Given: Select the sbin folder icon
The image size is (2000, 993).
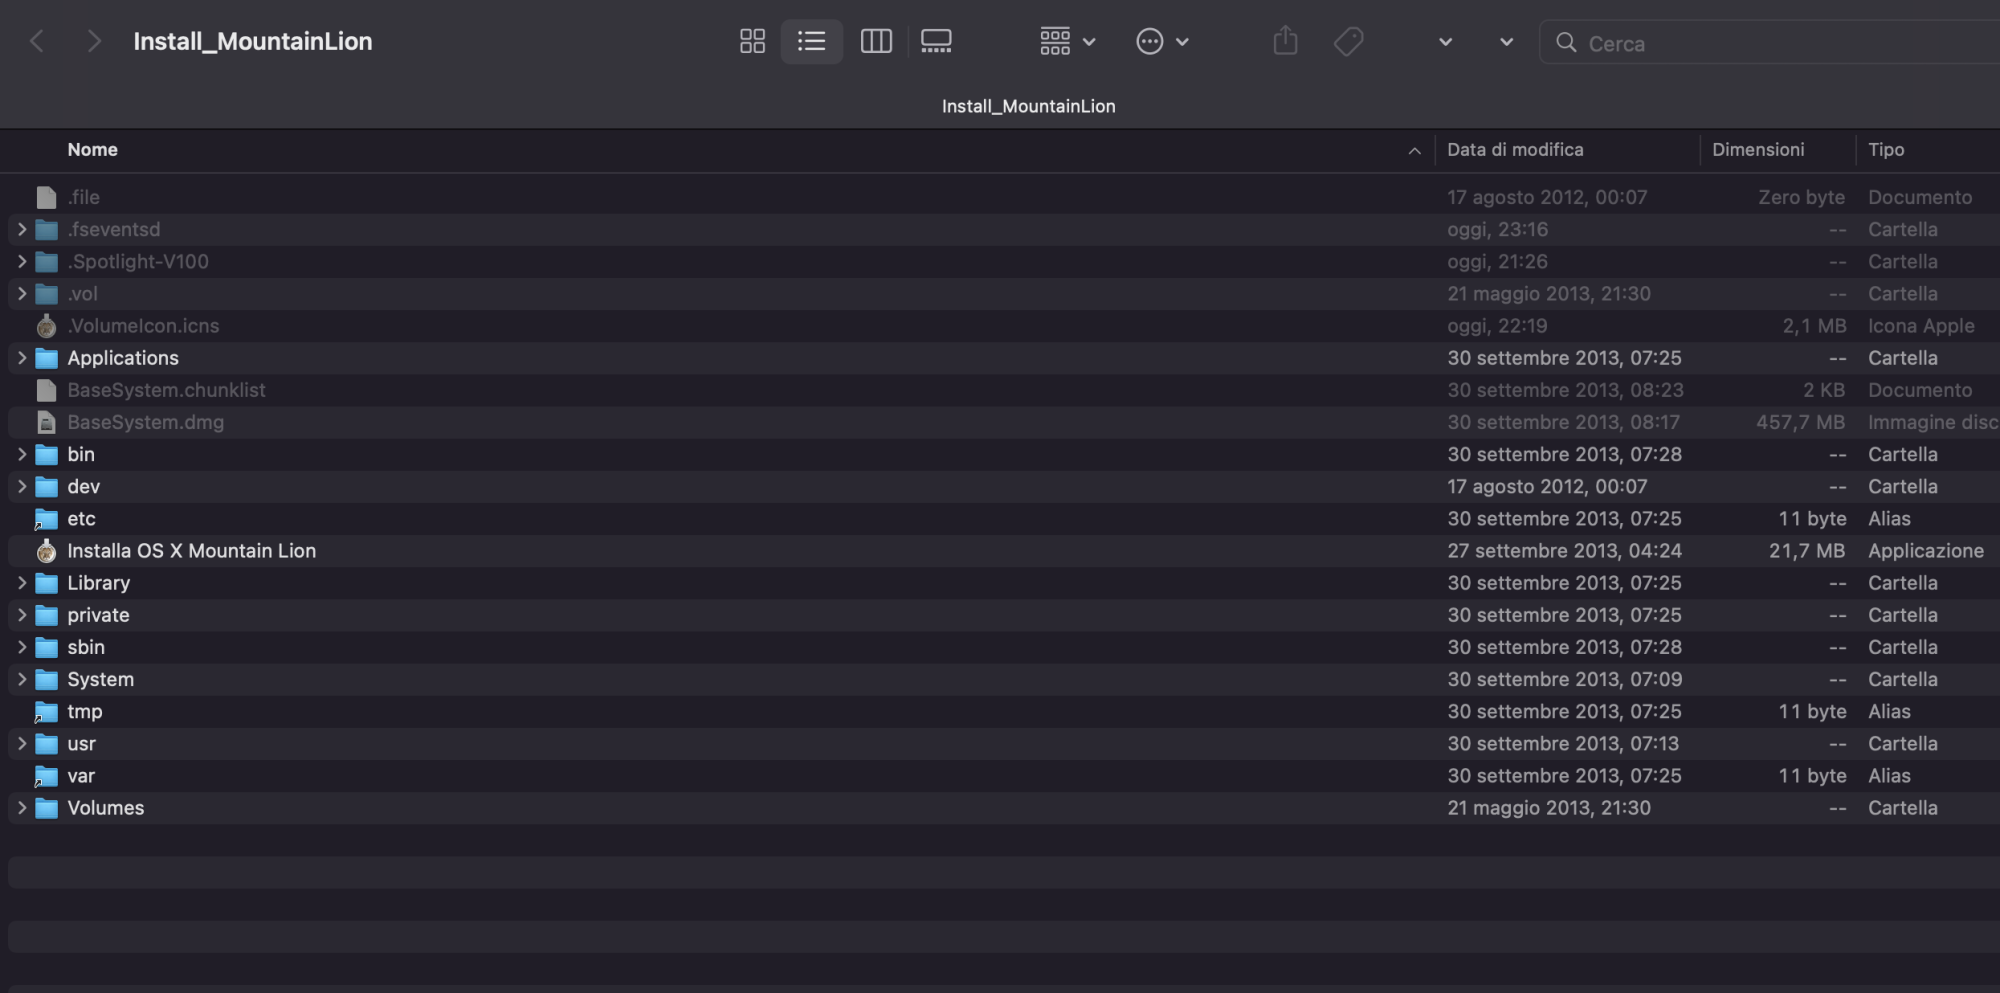Looking at the screenshot, I should (x=46, y=647).
